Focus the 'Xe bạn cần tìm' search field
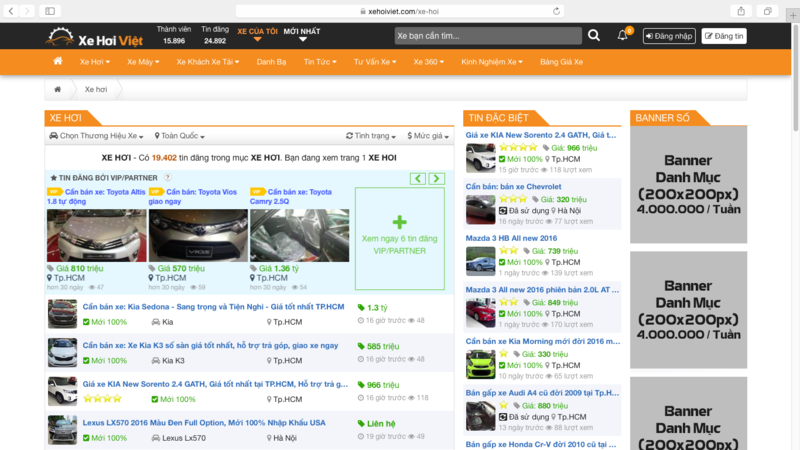 488,36
